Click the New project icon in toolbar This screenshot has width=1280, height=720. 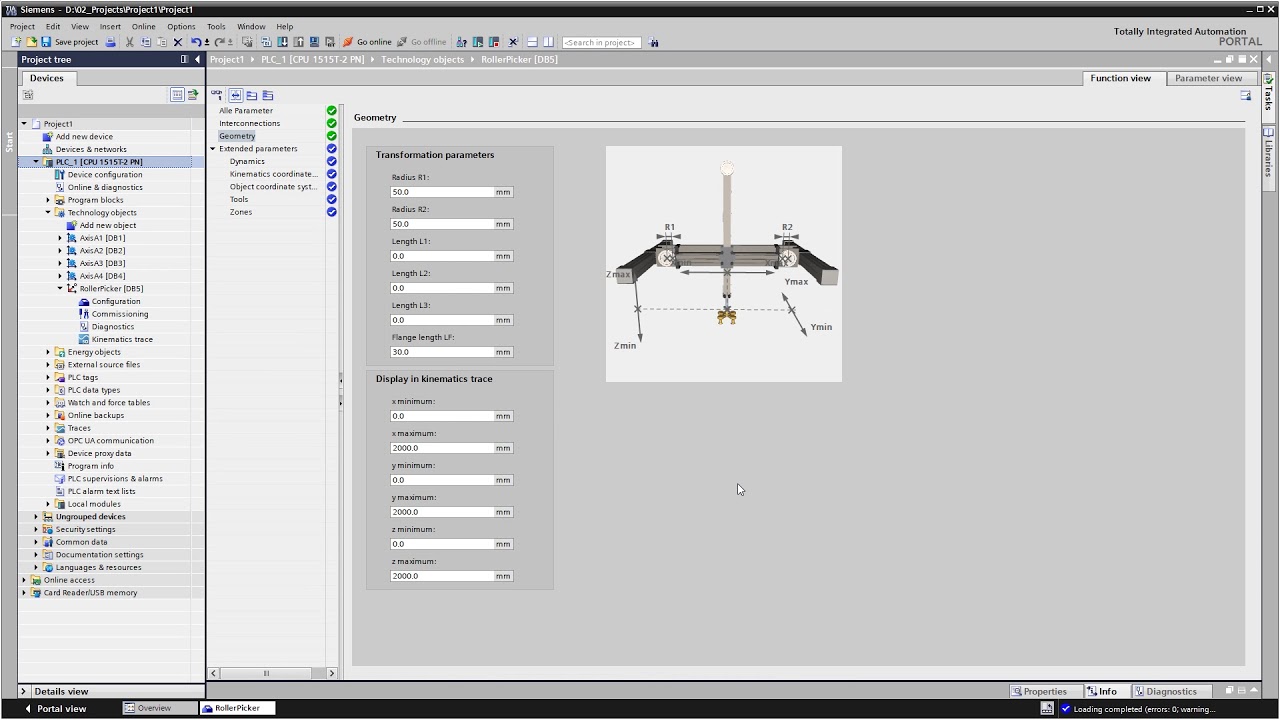click(x=16, y=42)
